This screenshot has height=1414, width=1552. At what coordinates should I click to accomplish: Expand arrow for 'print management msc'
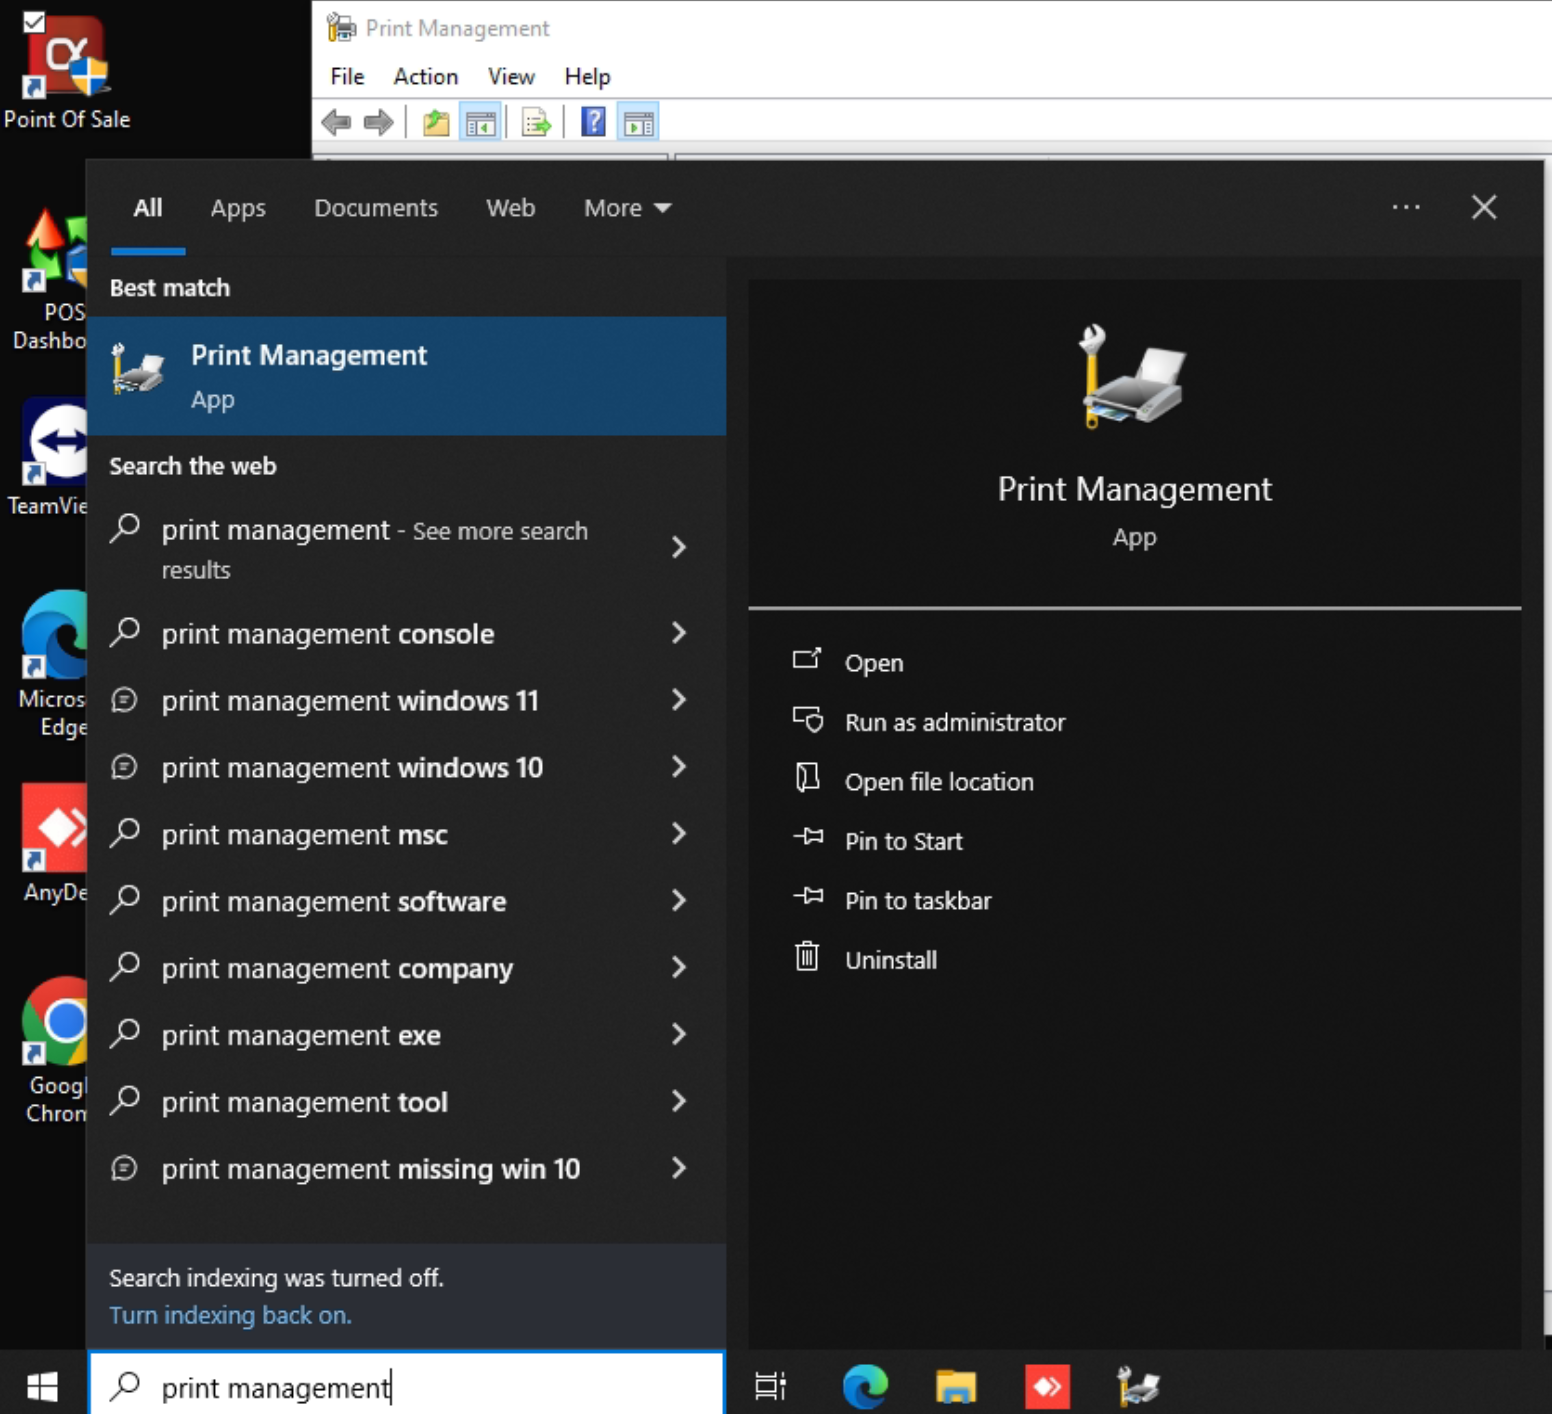point(679,834)
